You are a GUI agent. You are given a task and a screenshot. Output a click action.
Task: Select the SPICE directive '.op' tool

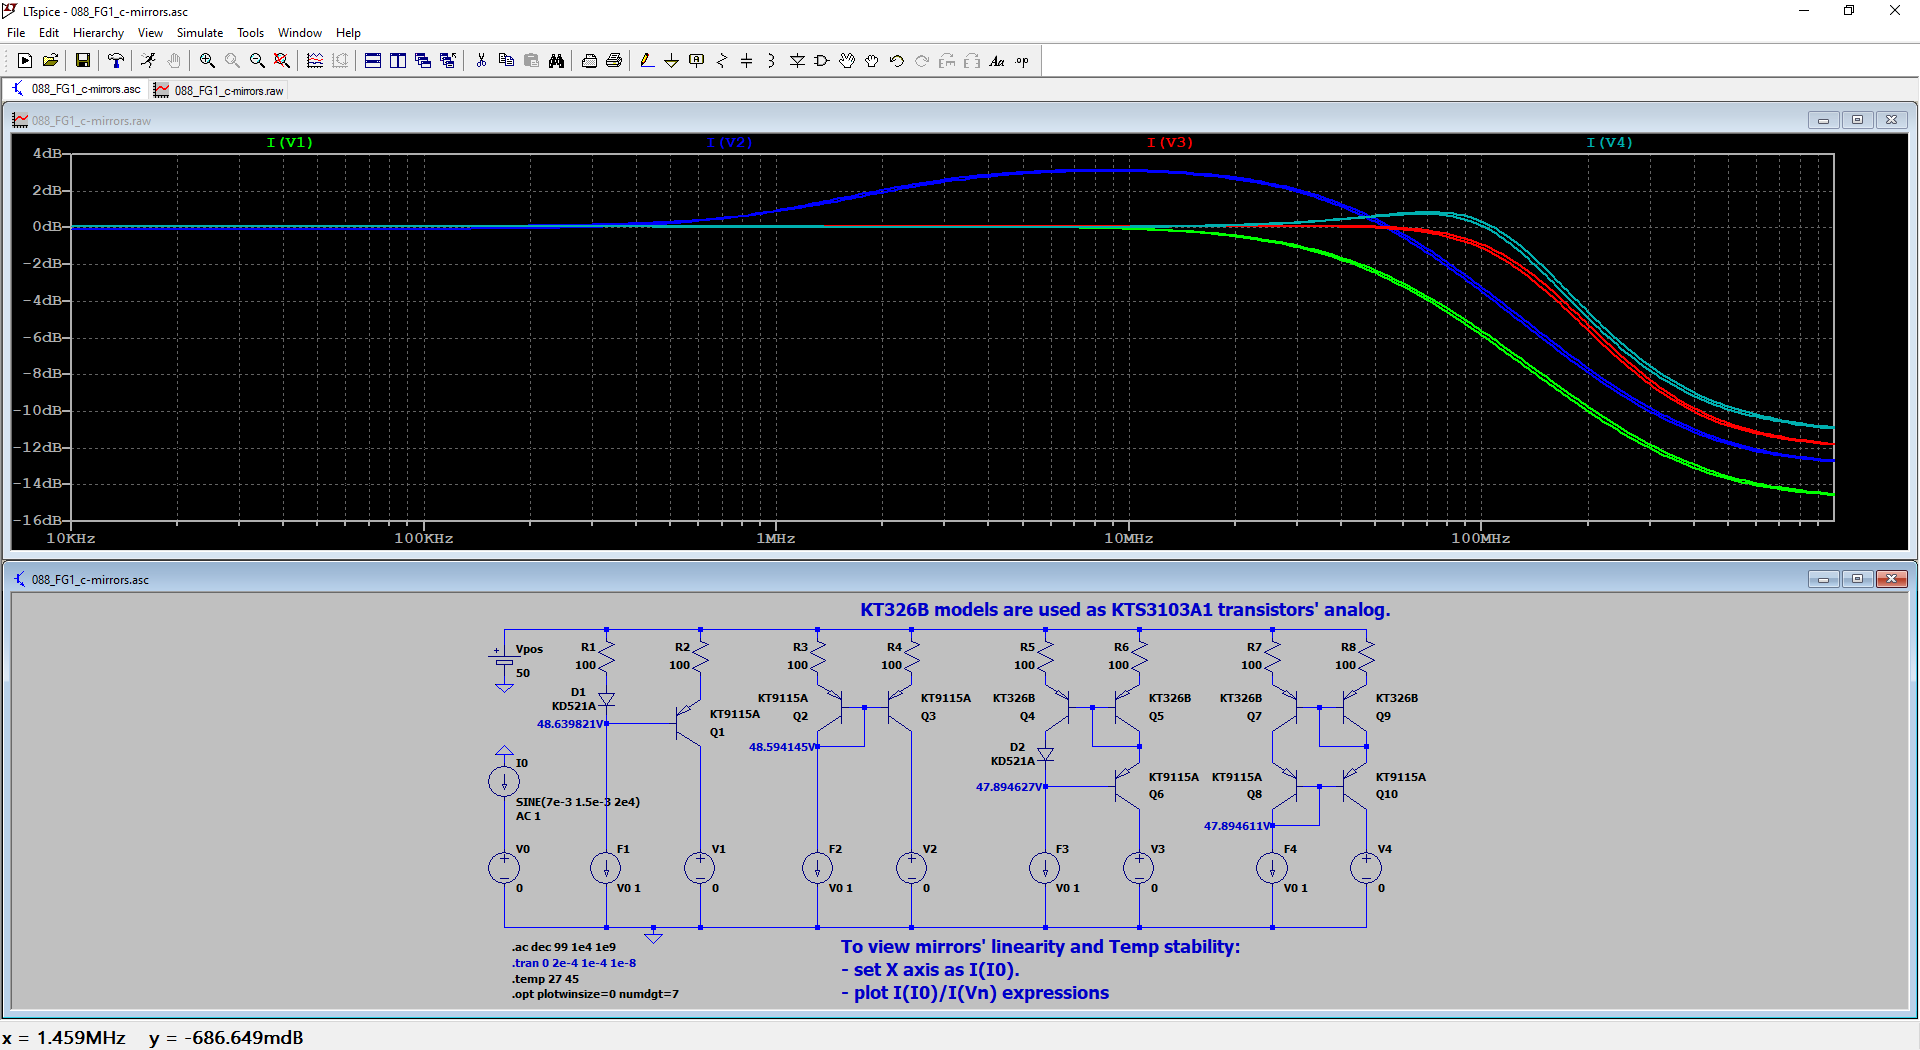click(x=1022, y=61)
